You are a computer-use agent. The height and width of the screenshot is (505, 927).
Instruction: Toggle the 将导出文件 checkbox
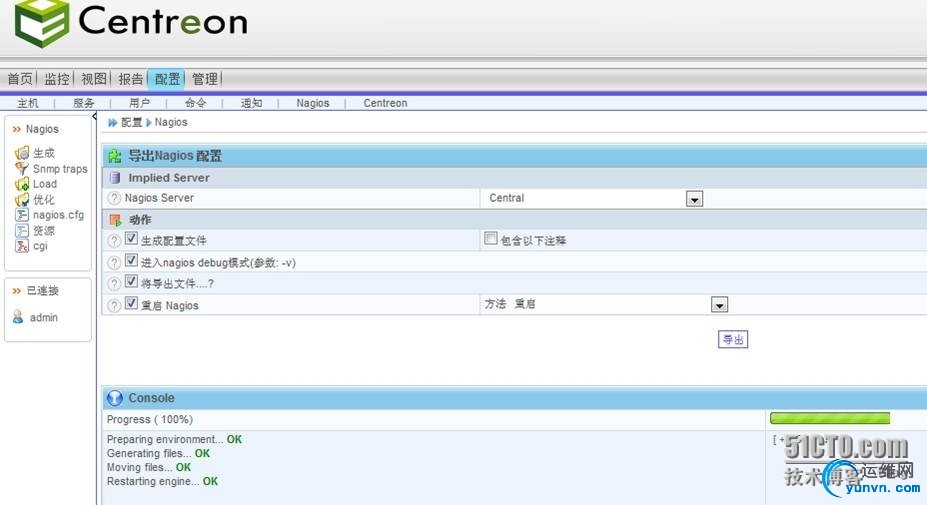tap(131, 281)
